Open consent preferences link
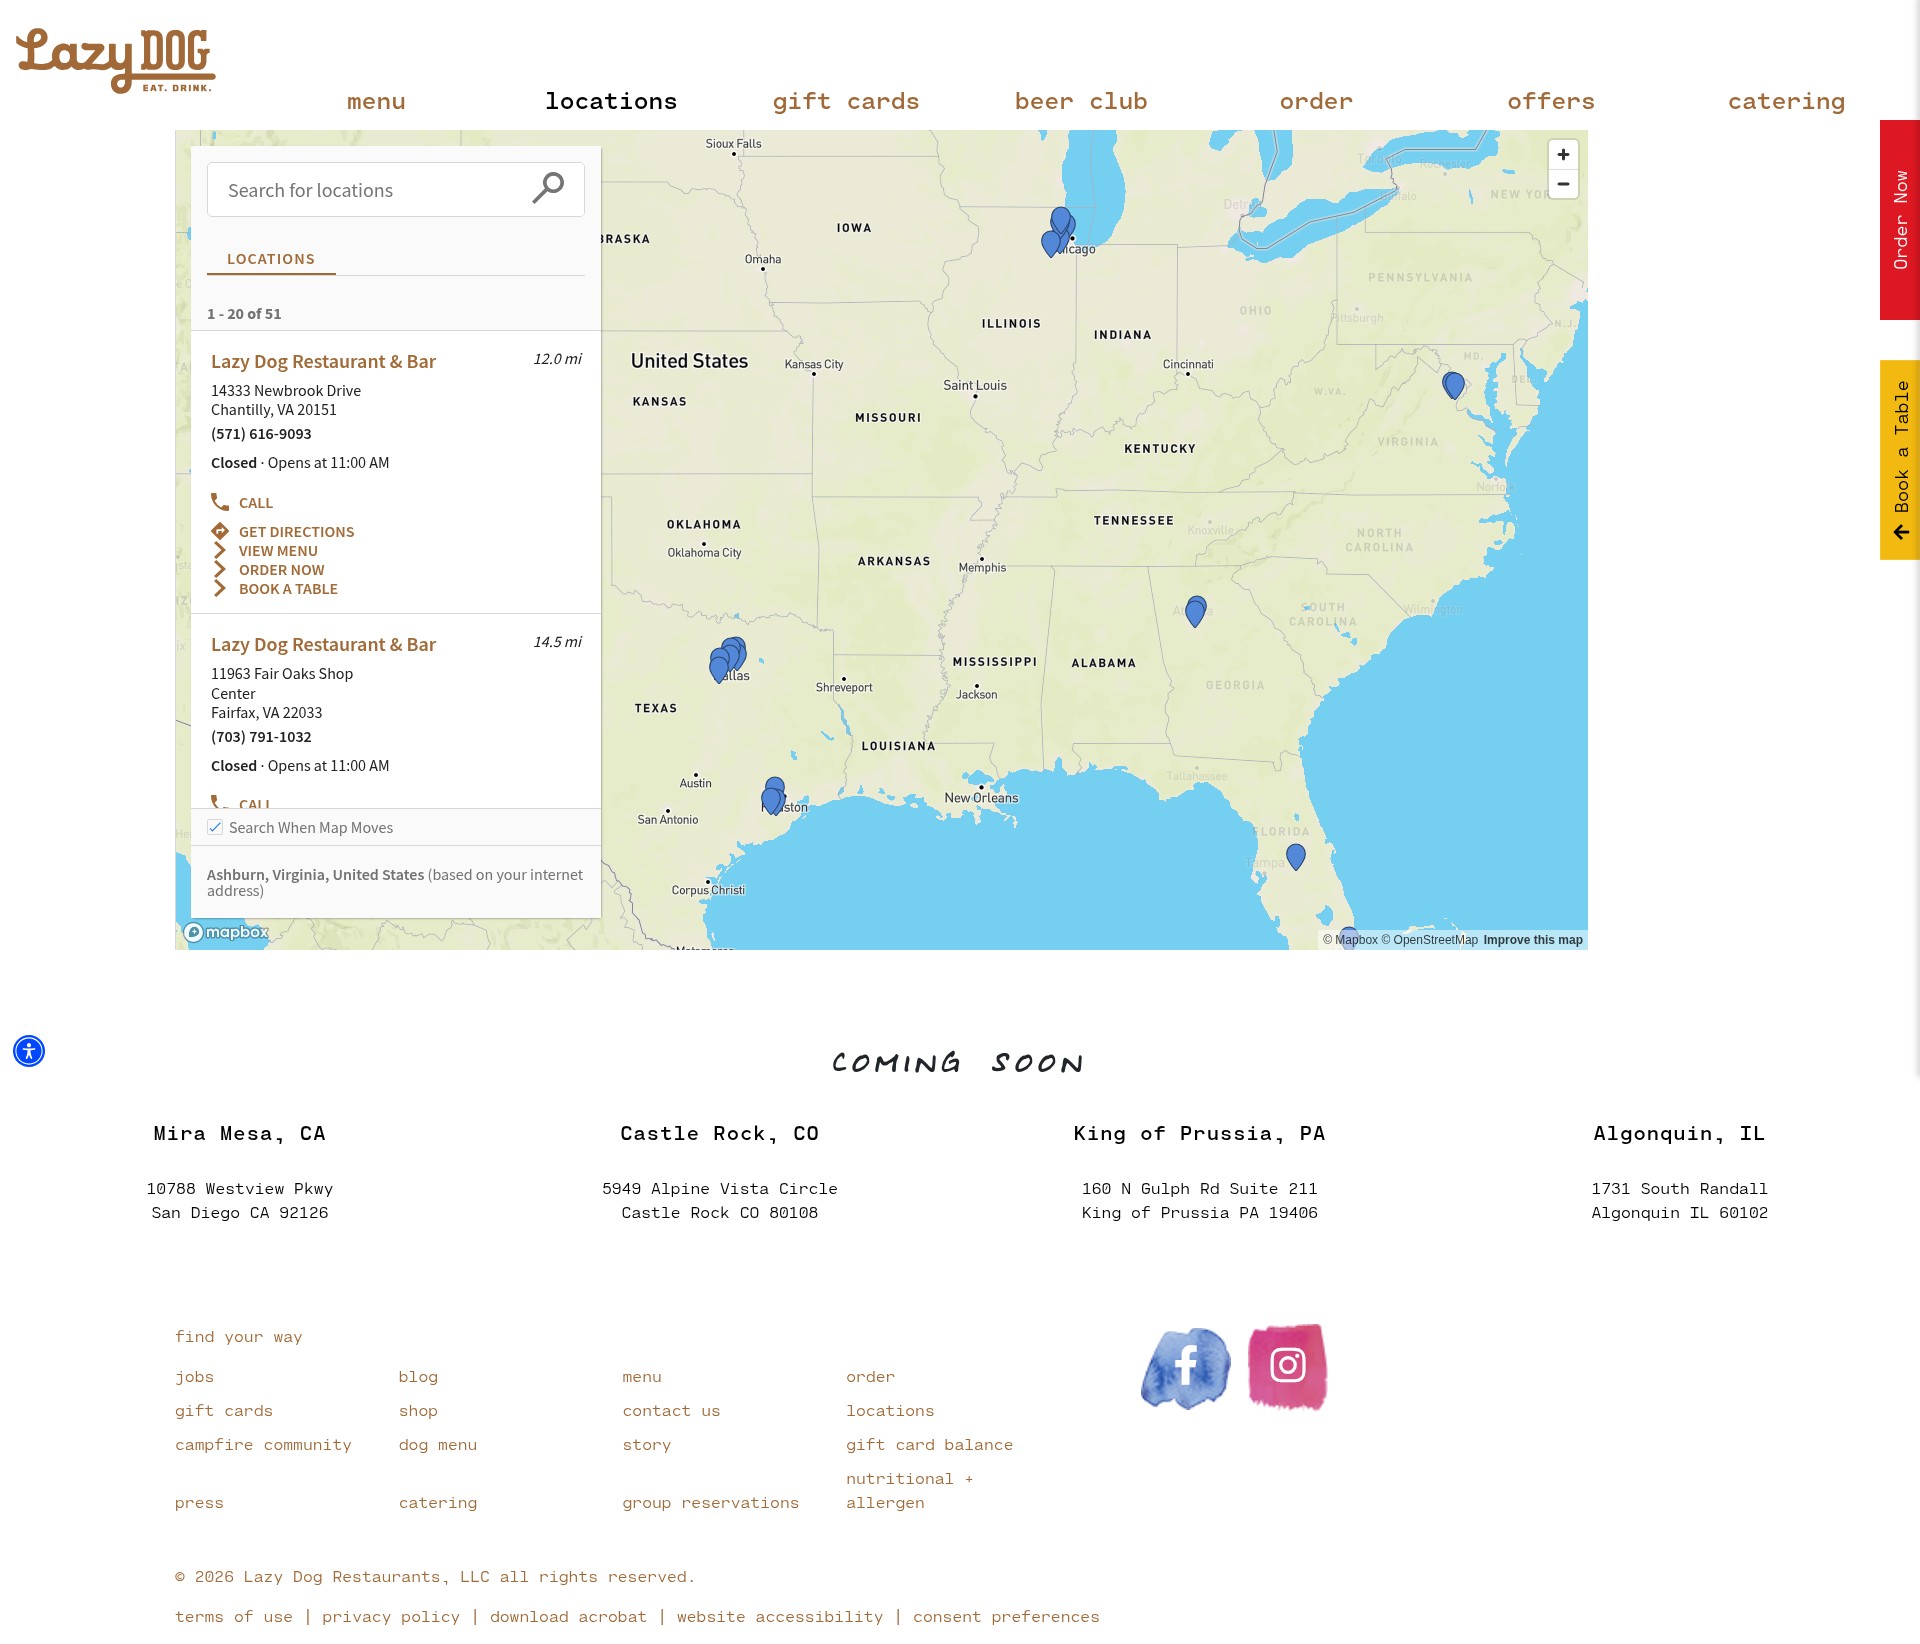This screenshot has width=1920, height=1644. point(1006,1617)
